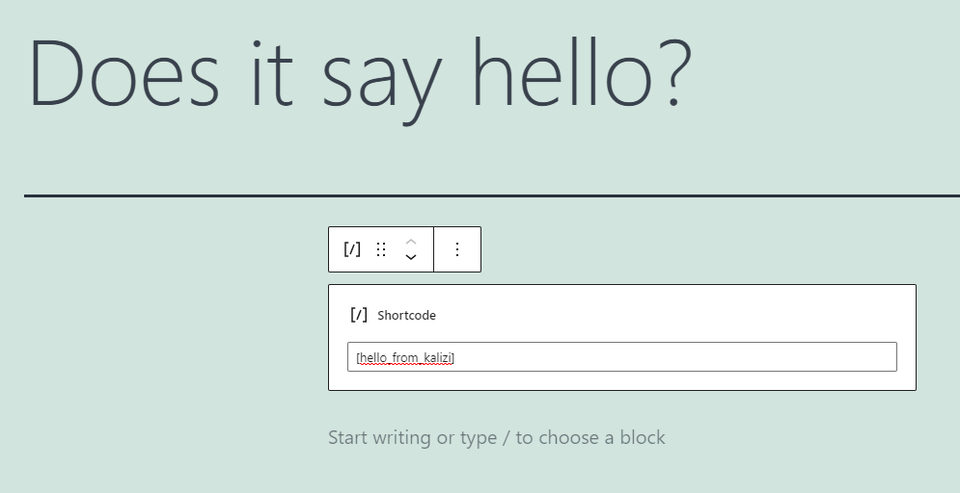Click the word "Does" in the title
960x493 pixels.
[124, 75]
